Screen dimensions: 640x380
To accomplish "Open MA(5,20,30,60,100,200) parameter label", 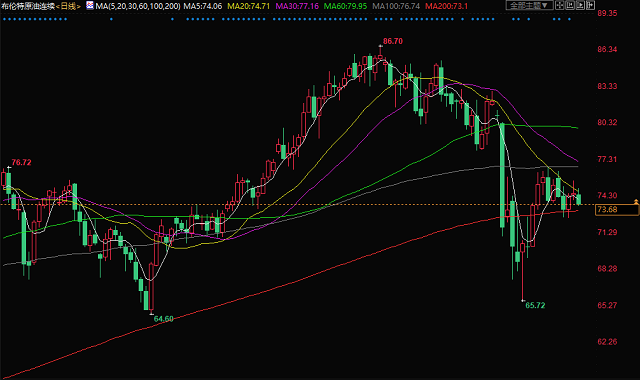I will click(138, 6).
